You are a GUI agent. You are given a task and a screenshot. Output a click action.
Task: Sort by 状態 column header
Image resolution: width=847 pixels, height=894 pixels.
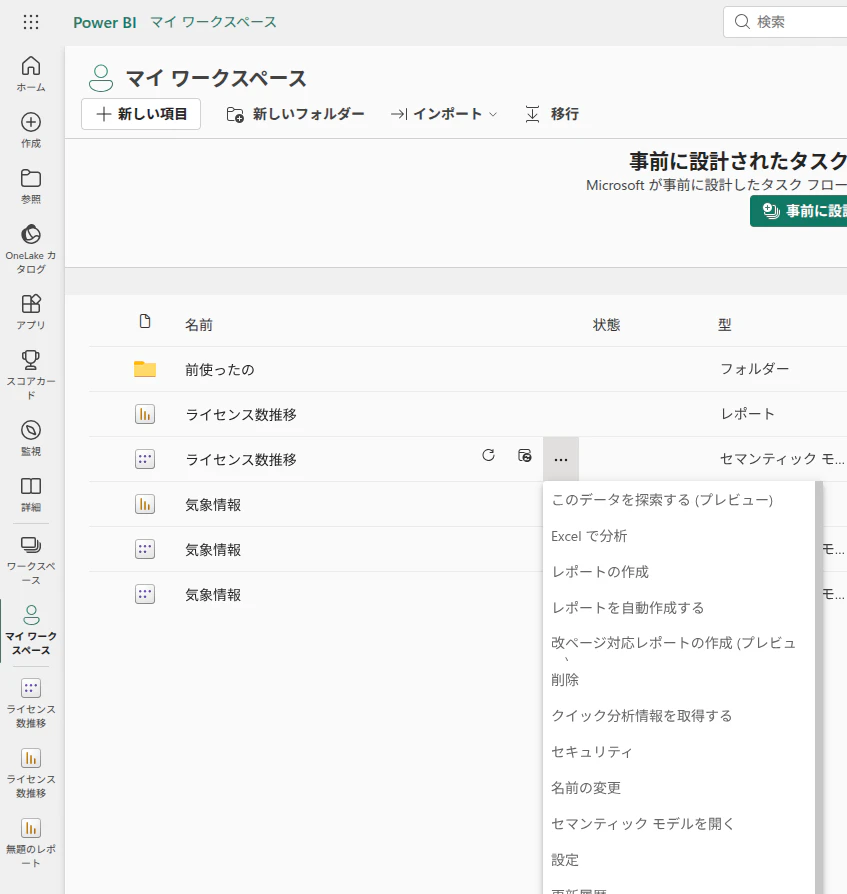[x=606, y=325]
